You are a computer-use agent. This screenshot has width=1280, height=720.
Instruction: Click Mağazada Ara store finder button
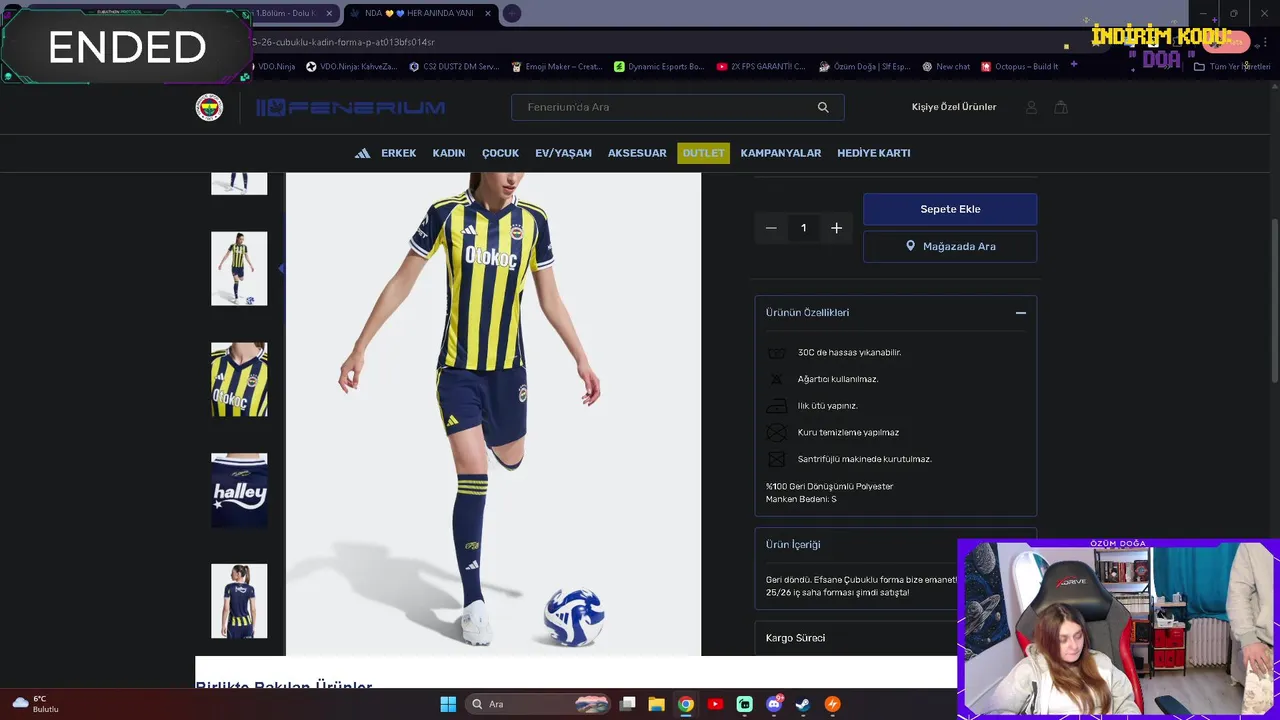pyautogui.click(x=950, y=246)
